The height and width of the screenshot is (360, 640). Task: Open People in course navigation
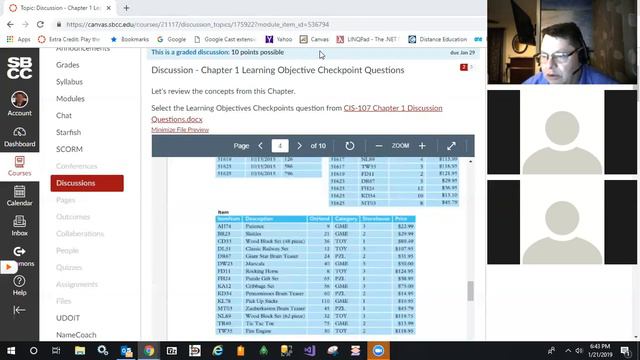[67, 251]
